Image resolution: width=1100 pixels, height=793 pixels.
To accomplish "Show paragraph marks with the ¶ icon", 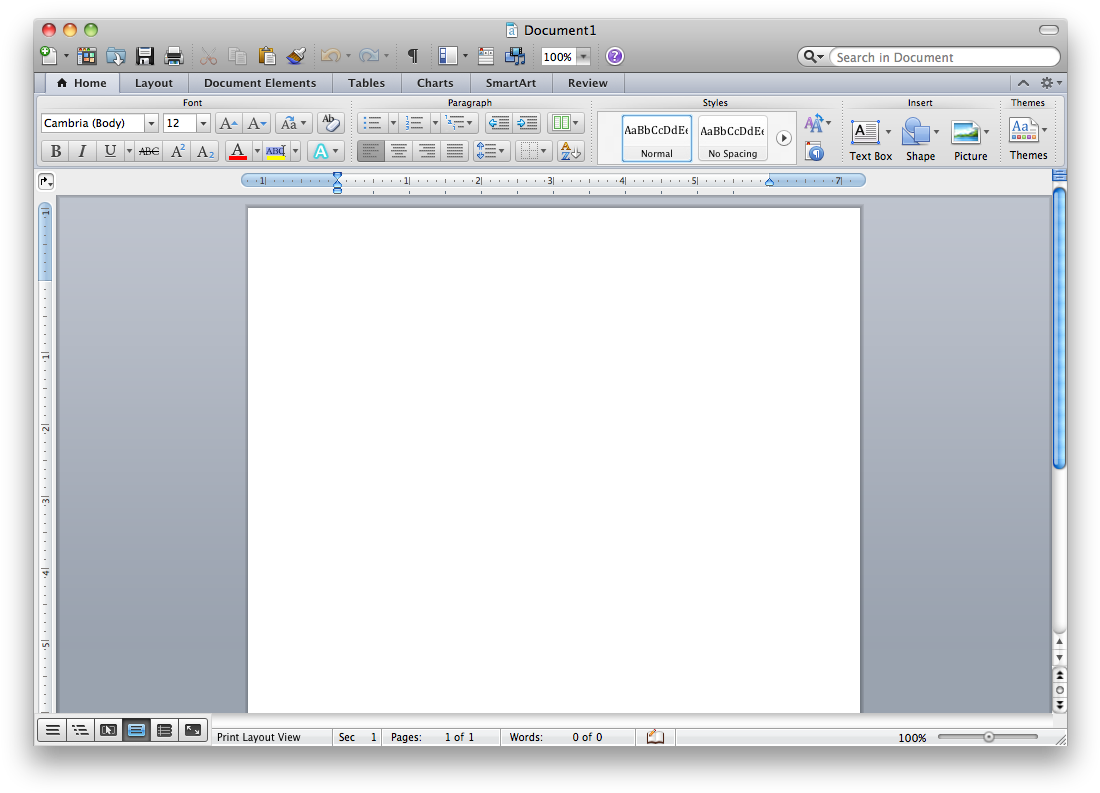I will click(412, 57).
